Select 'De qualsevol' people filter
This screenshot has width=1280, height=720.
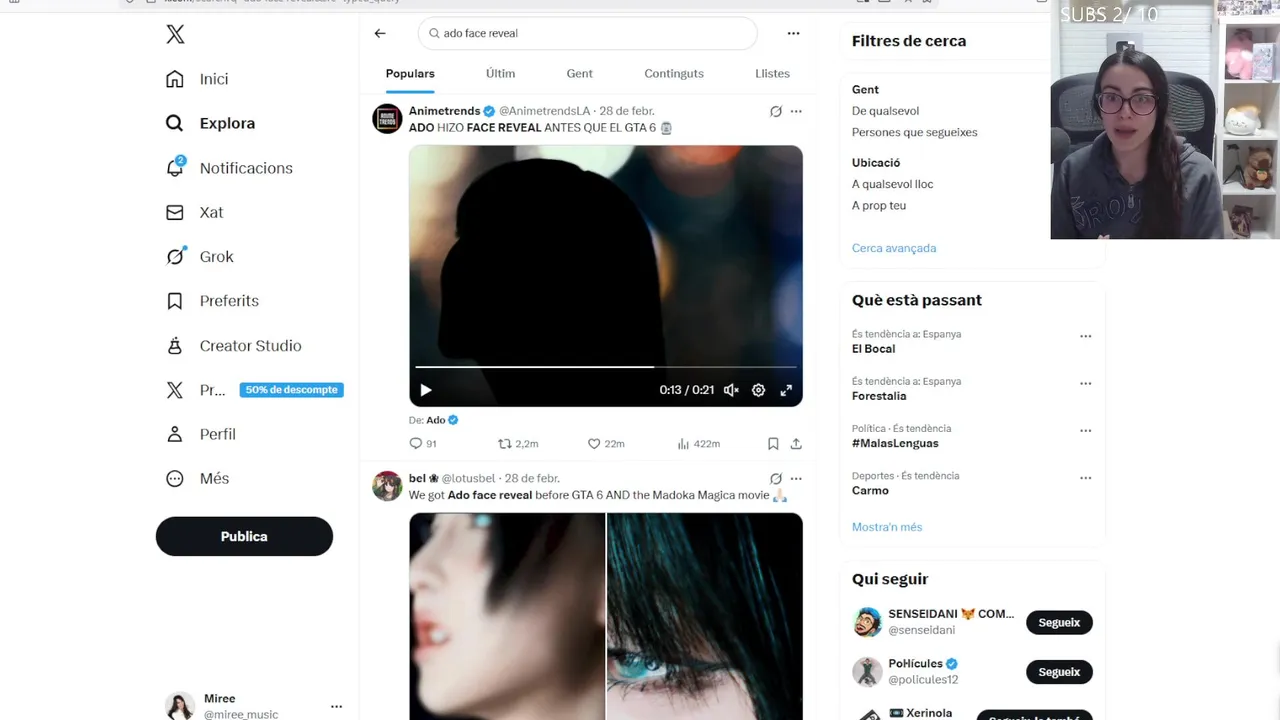(885, 111)
